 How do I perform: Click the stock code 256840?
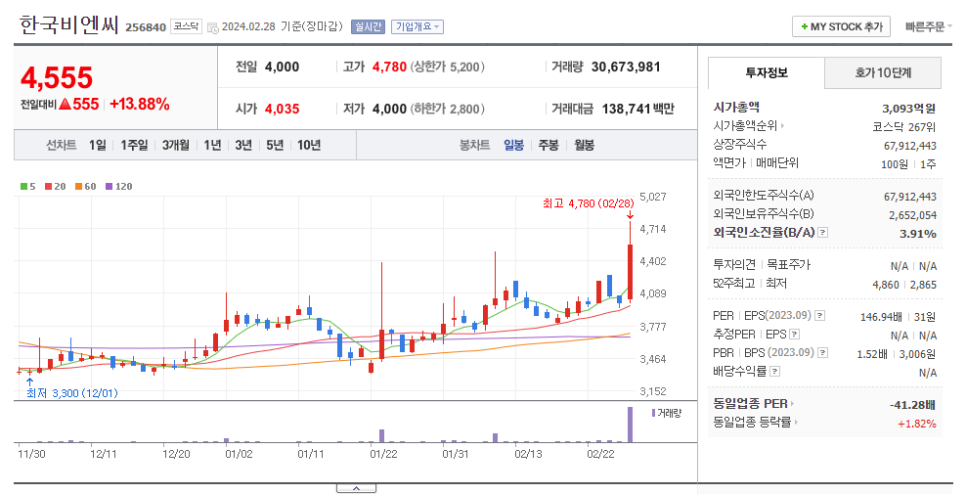pyautogui.click(x=145, y=27)
